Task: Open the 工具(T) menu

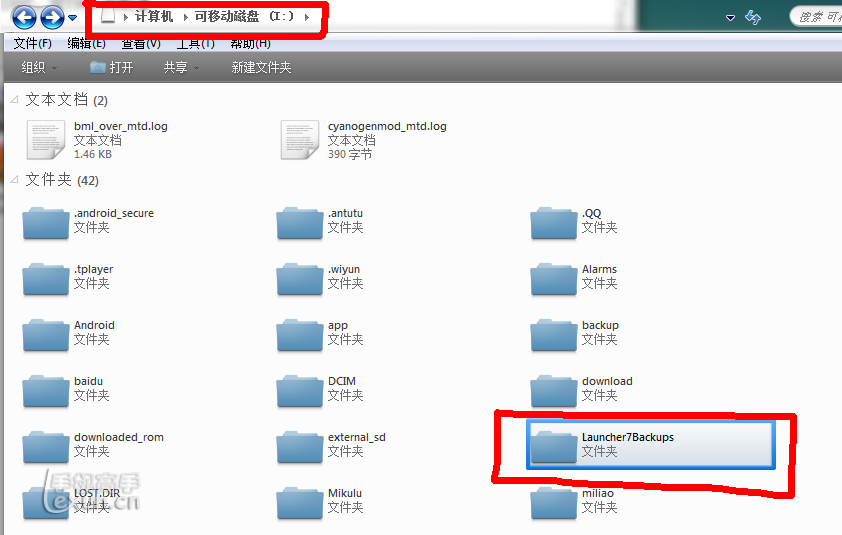Action: pos(195,44)
